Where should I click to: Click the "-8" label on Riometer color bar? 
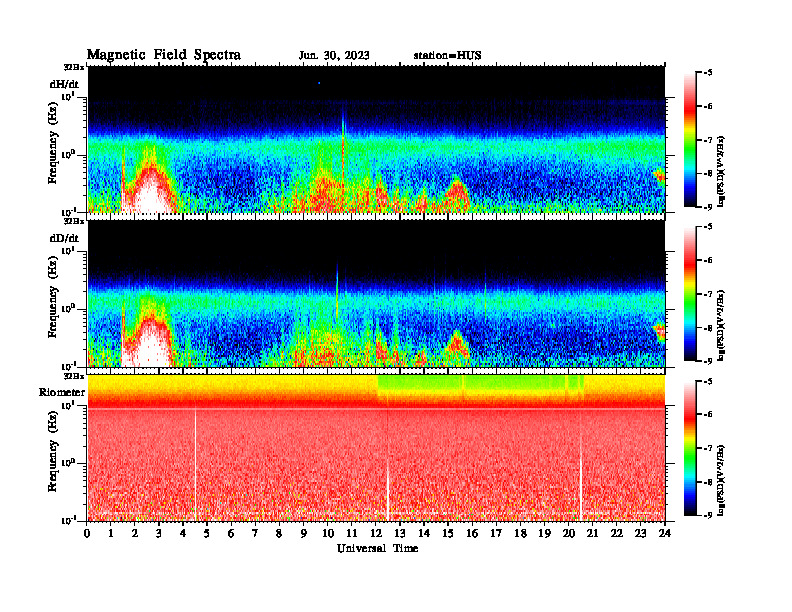[708, 482]
